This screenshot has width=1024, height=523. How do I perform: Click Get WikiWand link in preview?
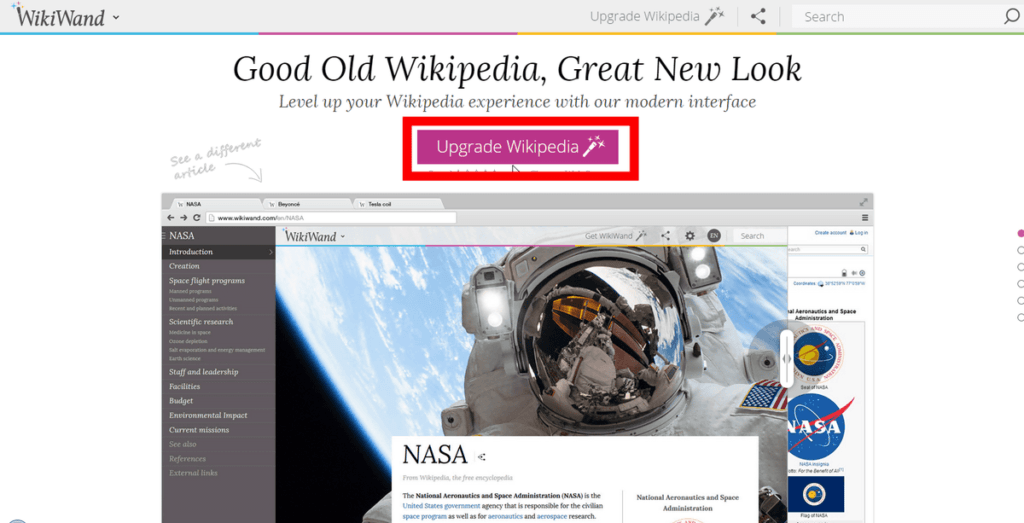click(615, 236)
